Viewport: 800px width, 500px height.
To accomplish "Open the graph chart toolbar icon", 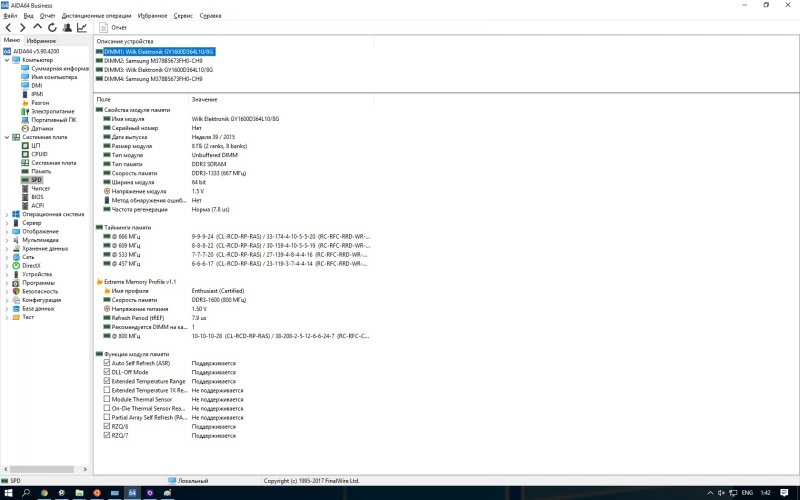I will (x=81, y=28).
